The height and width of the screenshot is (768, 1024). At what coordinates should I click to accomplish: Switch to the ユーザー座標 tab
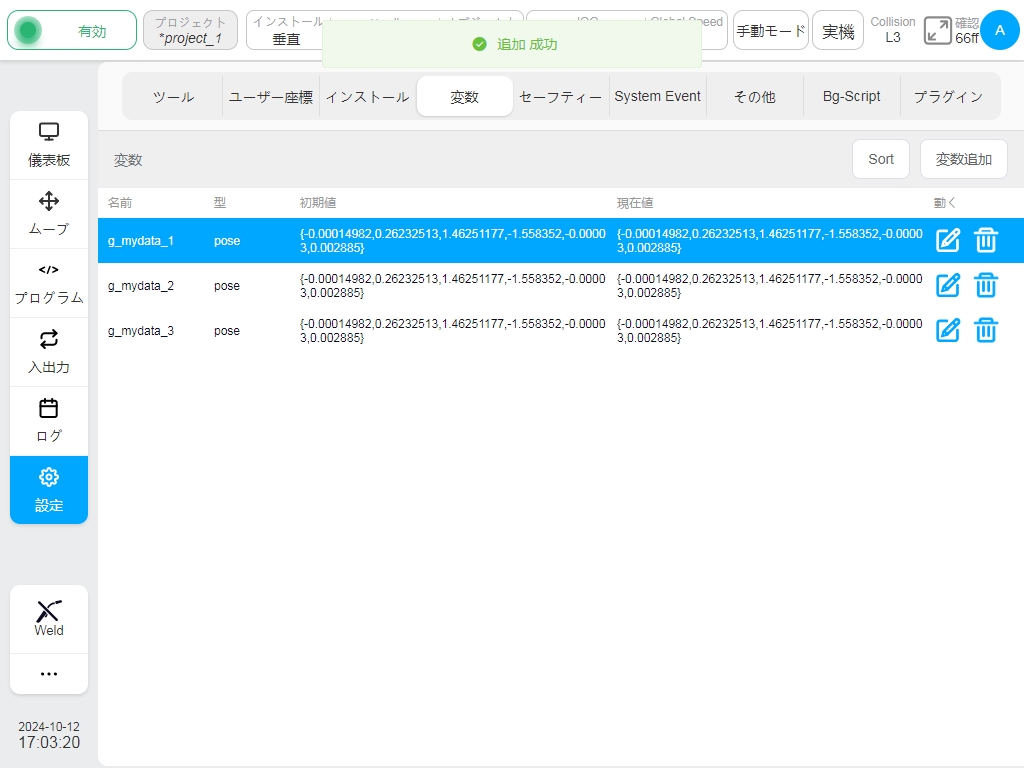270,97
